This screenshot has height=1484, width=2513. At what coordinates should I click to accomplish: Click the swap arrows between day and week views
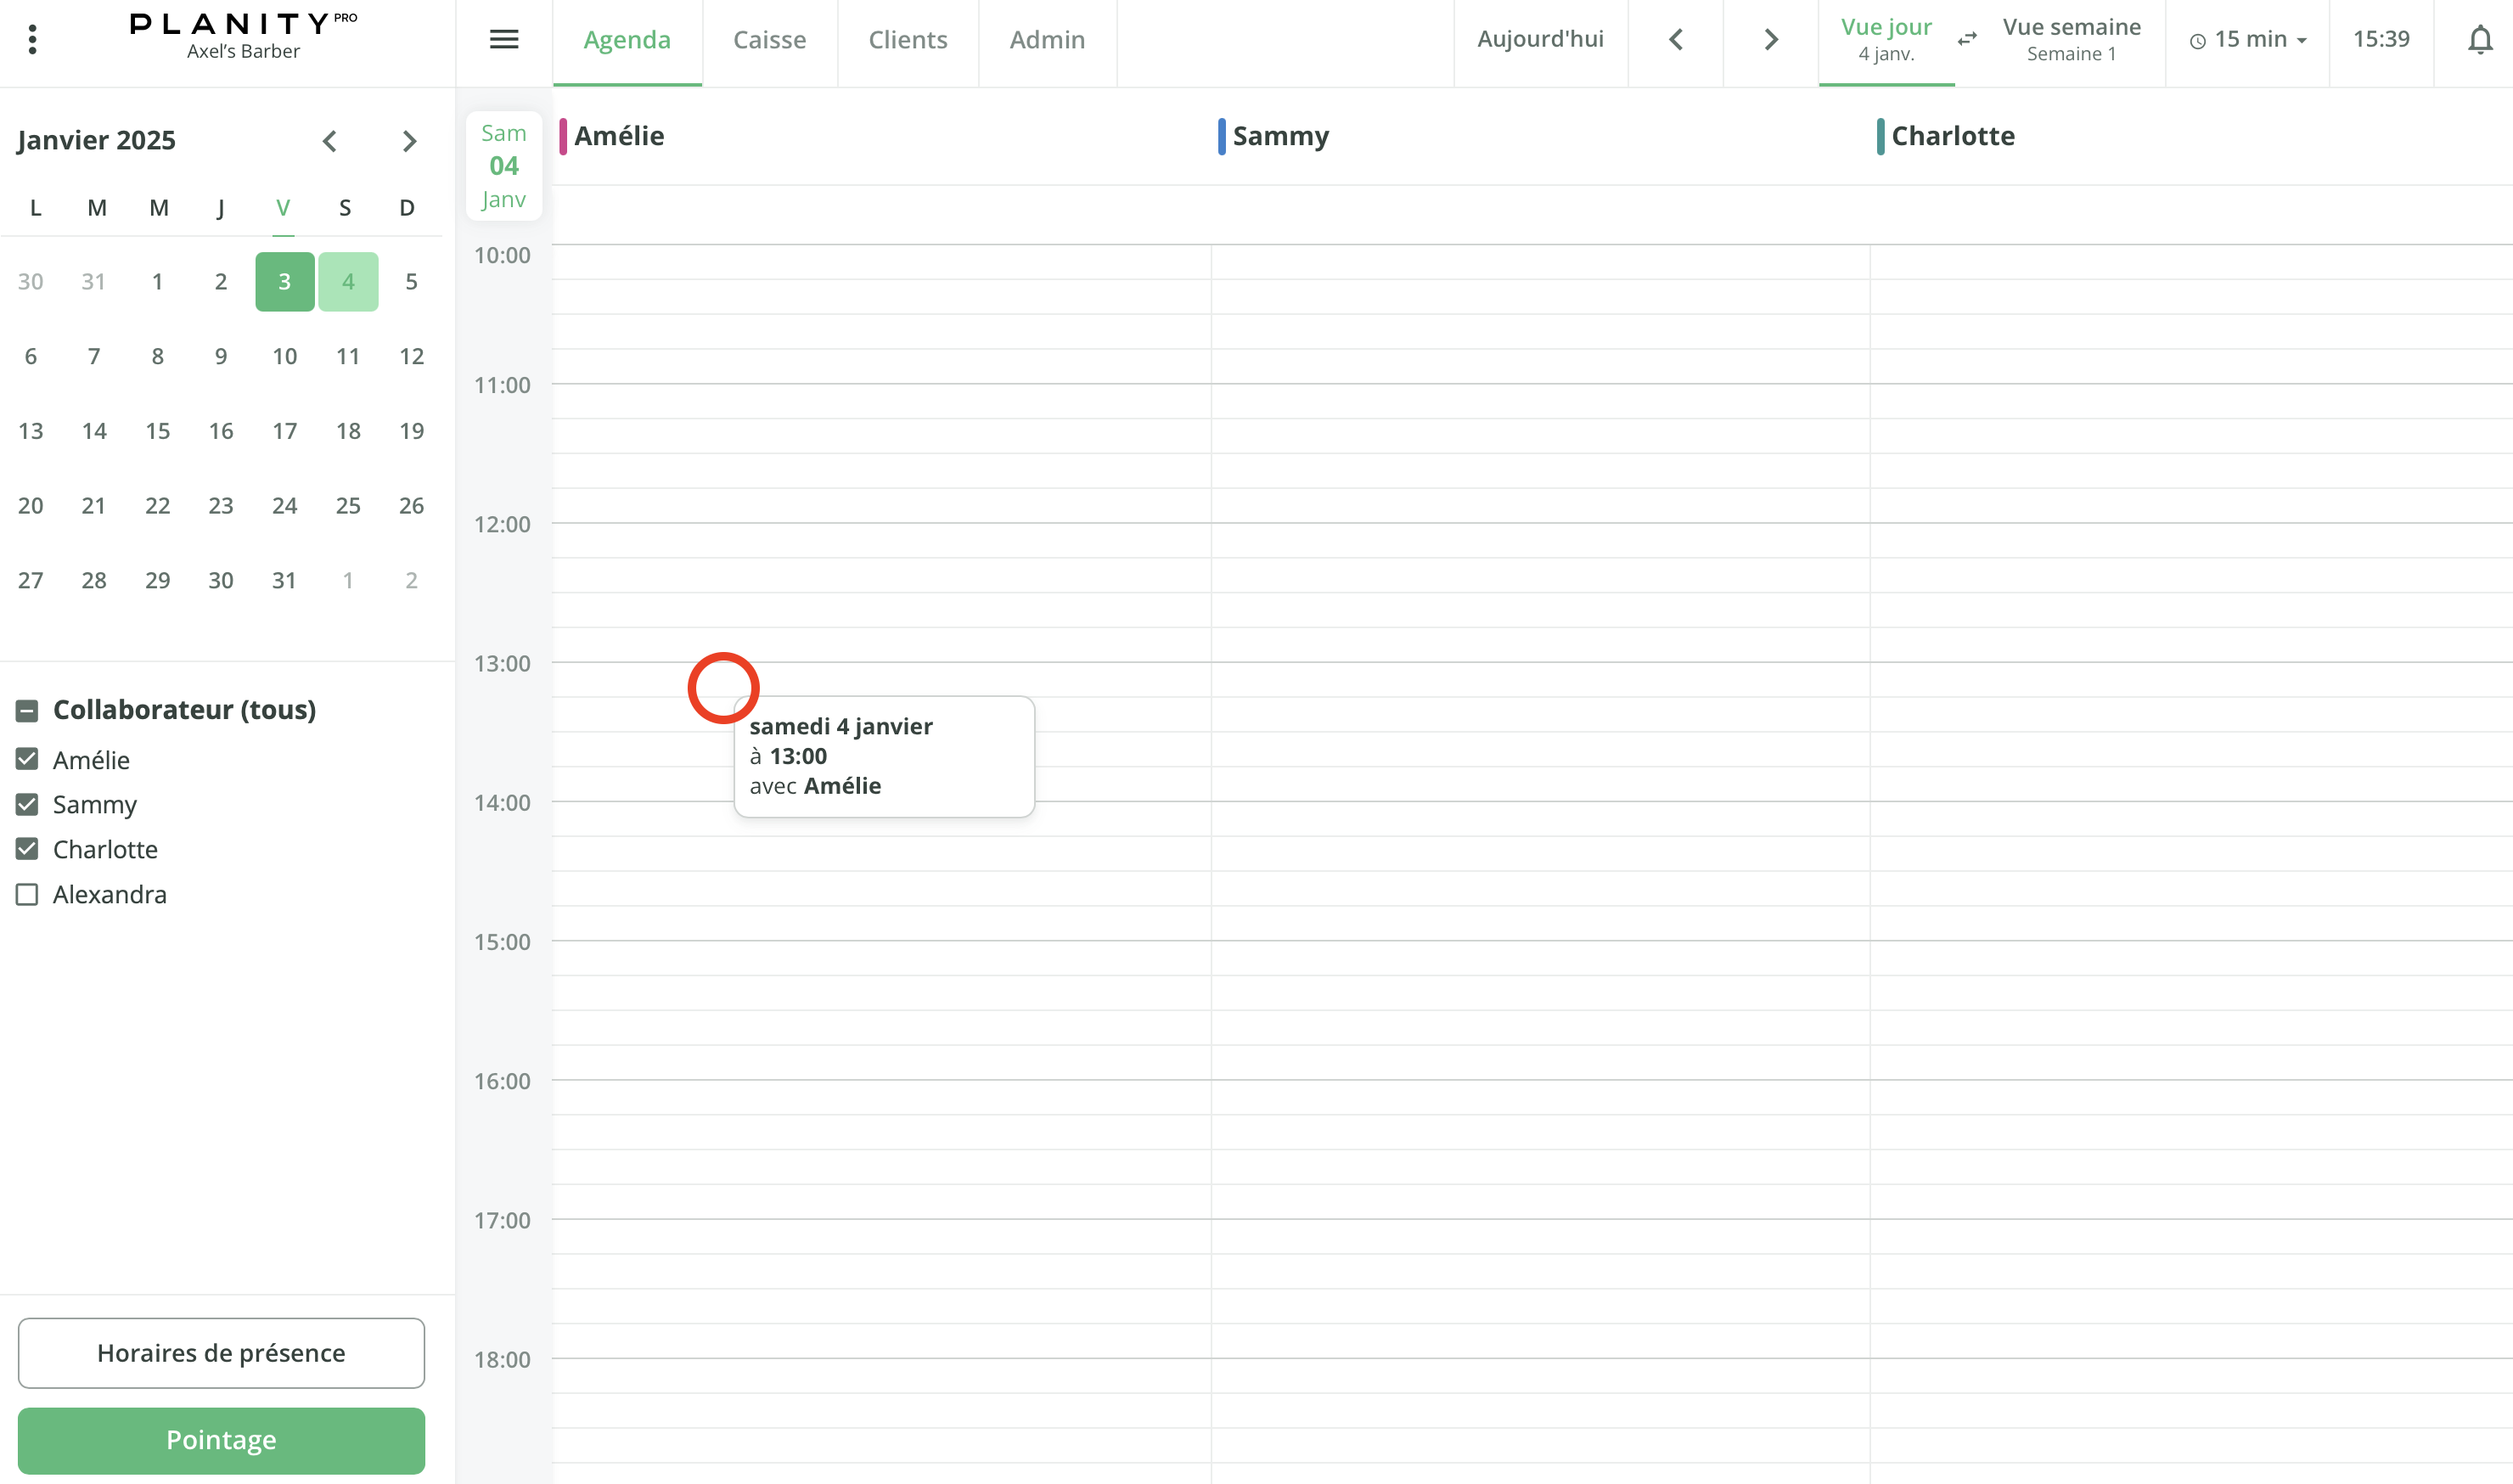pyautogui.click(x=1966, y=40)
